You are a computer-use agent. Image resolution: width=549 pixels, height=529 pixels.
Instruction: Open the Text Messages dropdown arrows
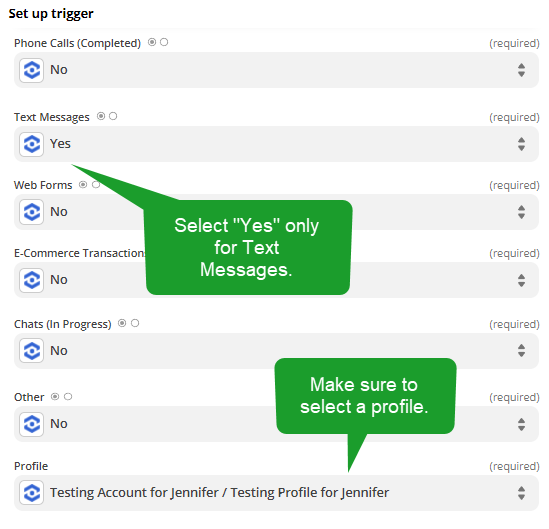click(521, 144)
